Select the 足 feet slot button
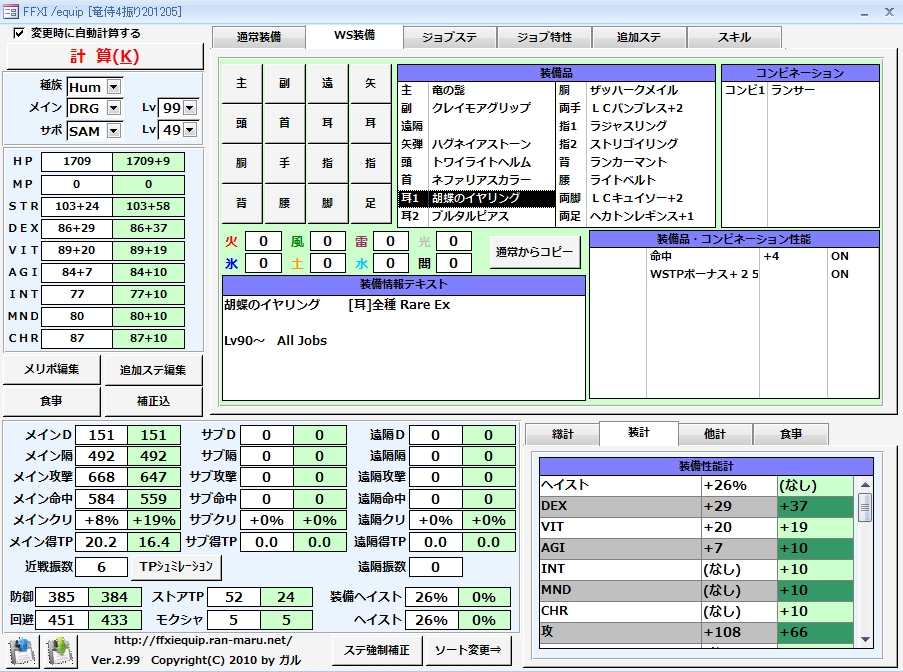The height and width of the screenshot is (672, 903). pyautogui.click(x=370, y=203)
